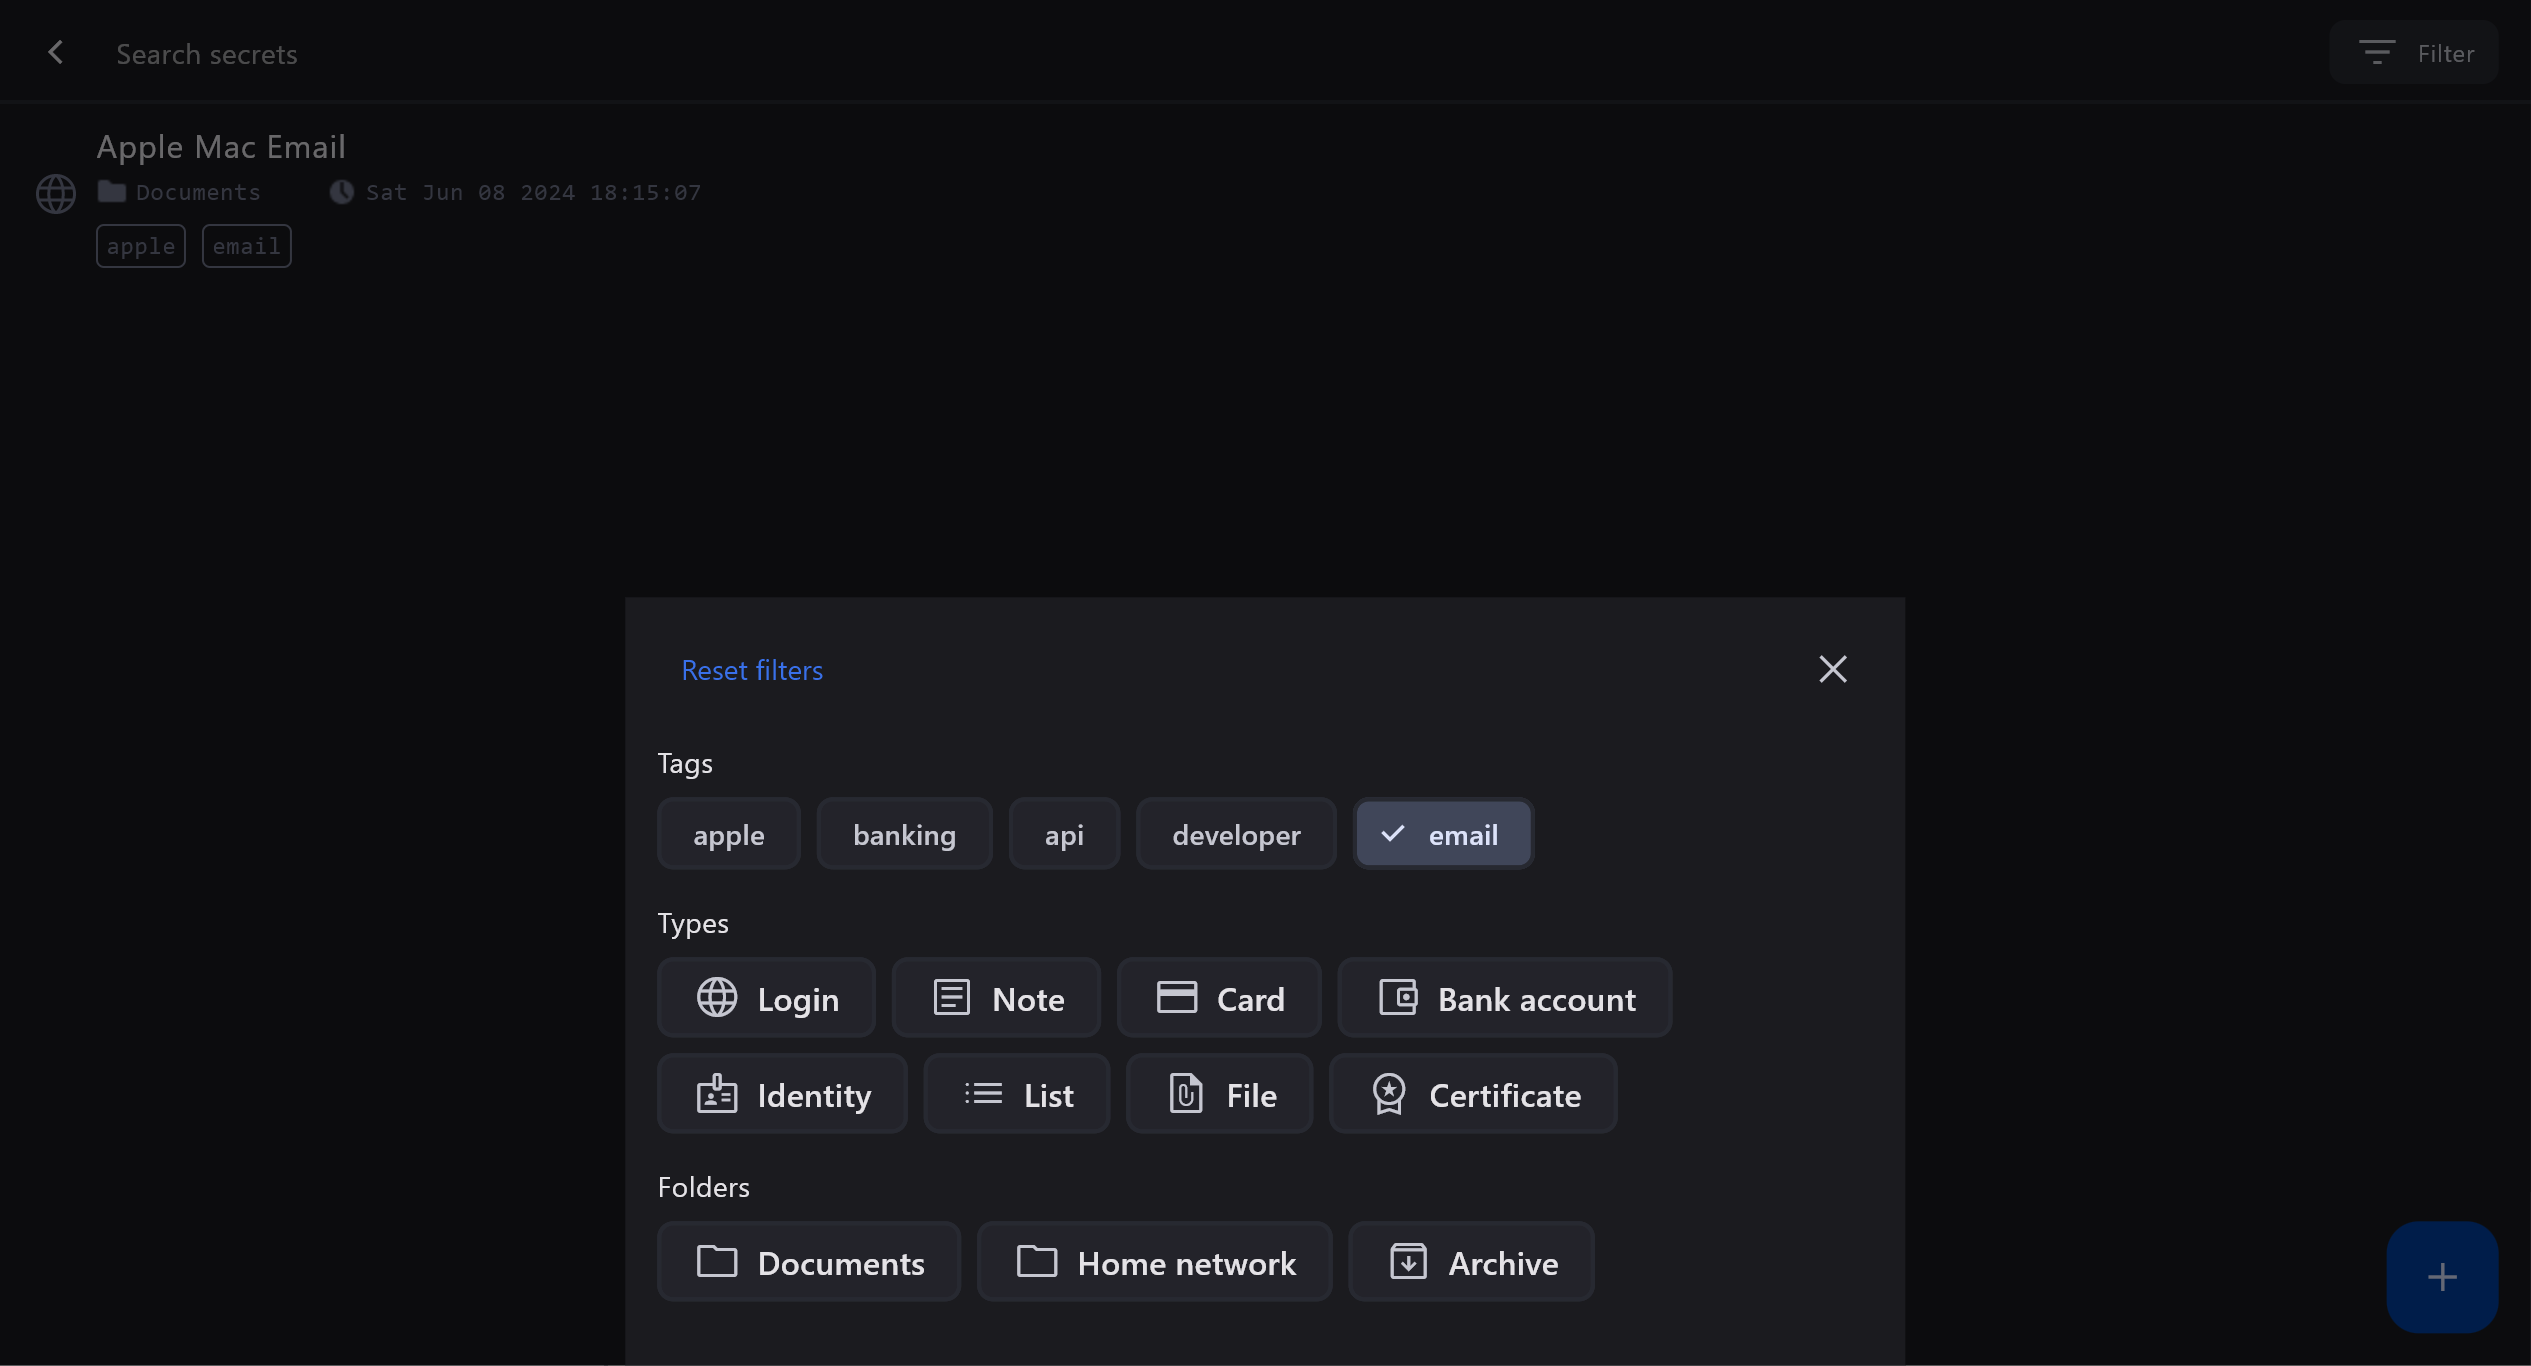The image size is (2531, 1366).
Task: Filter by Note type
Action: pos(996,998)
